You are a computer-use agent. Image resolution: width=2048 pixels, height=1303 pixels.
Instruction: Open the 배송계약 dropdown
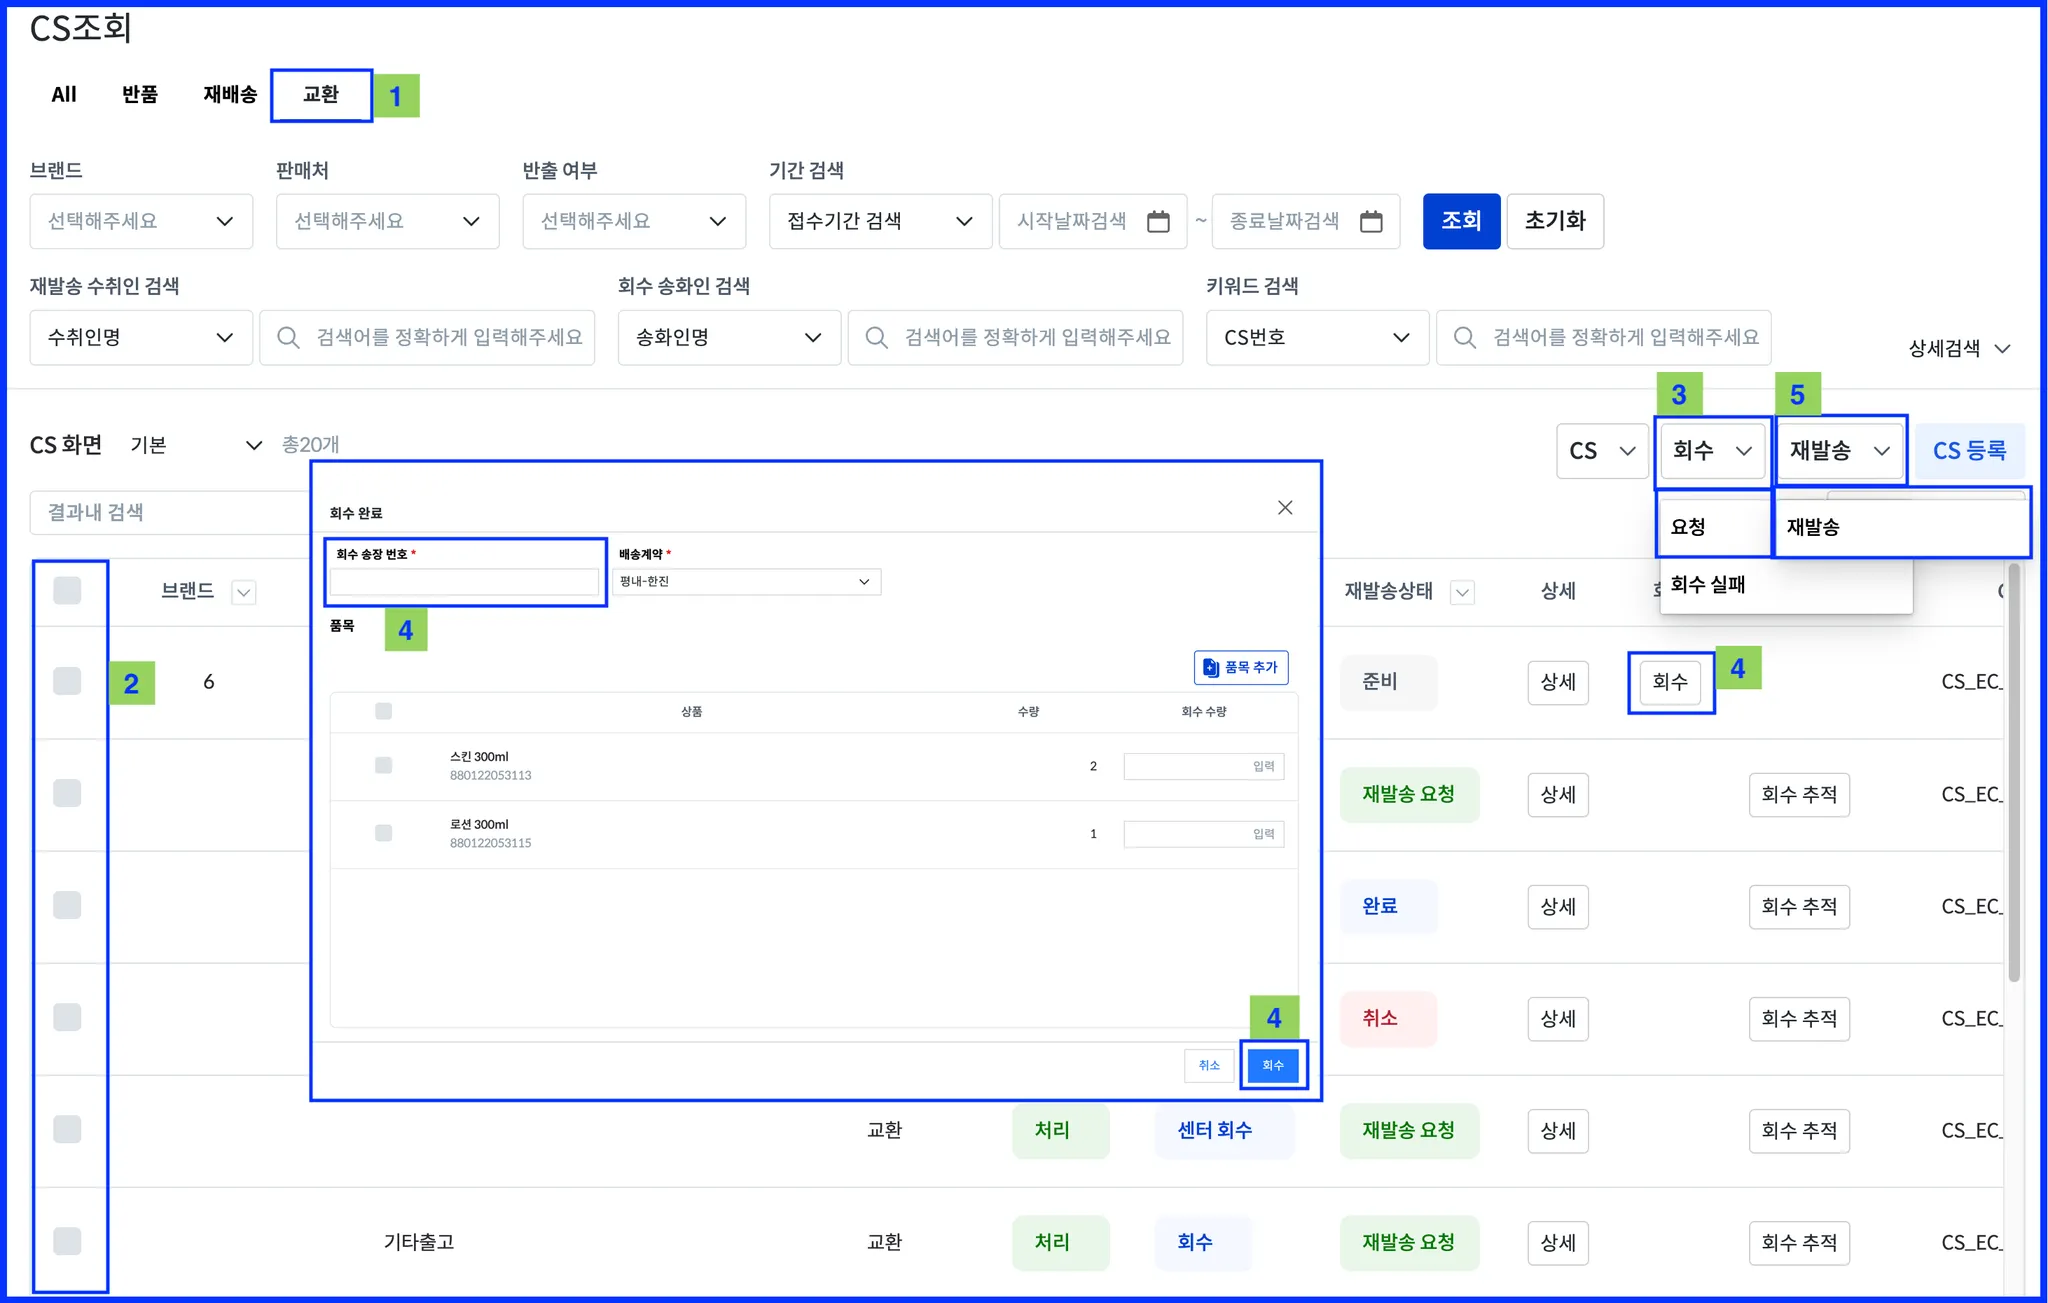746,581
